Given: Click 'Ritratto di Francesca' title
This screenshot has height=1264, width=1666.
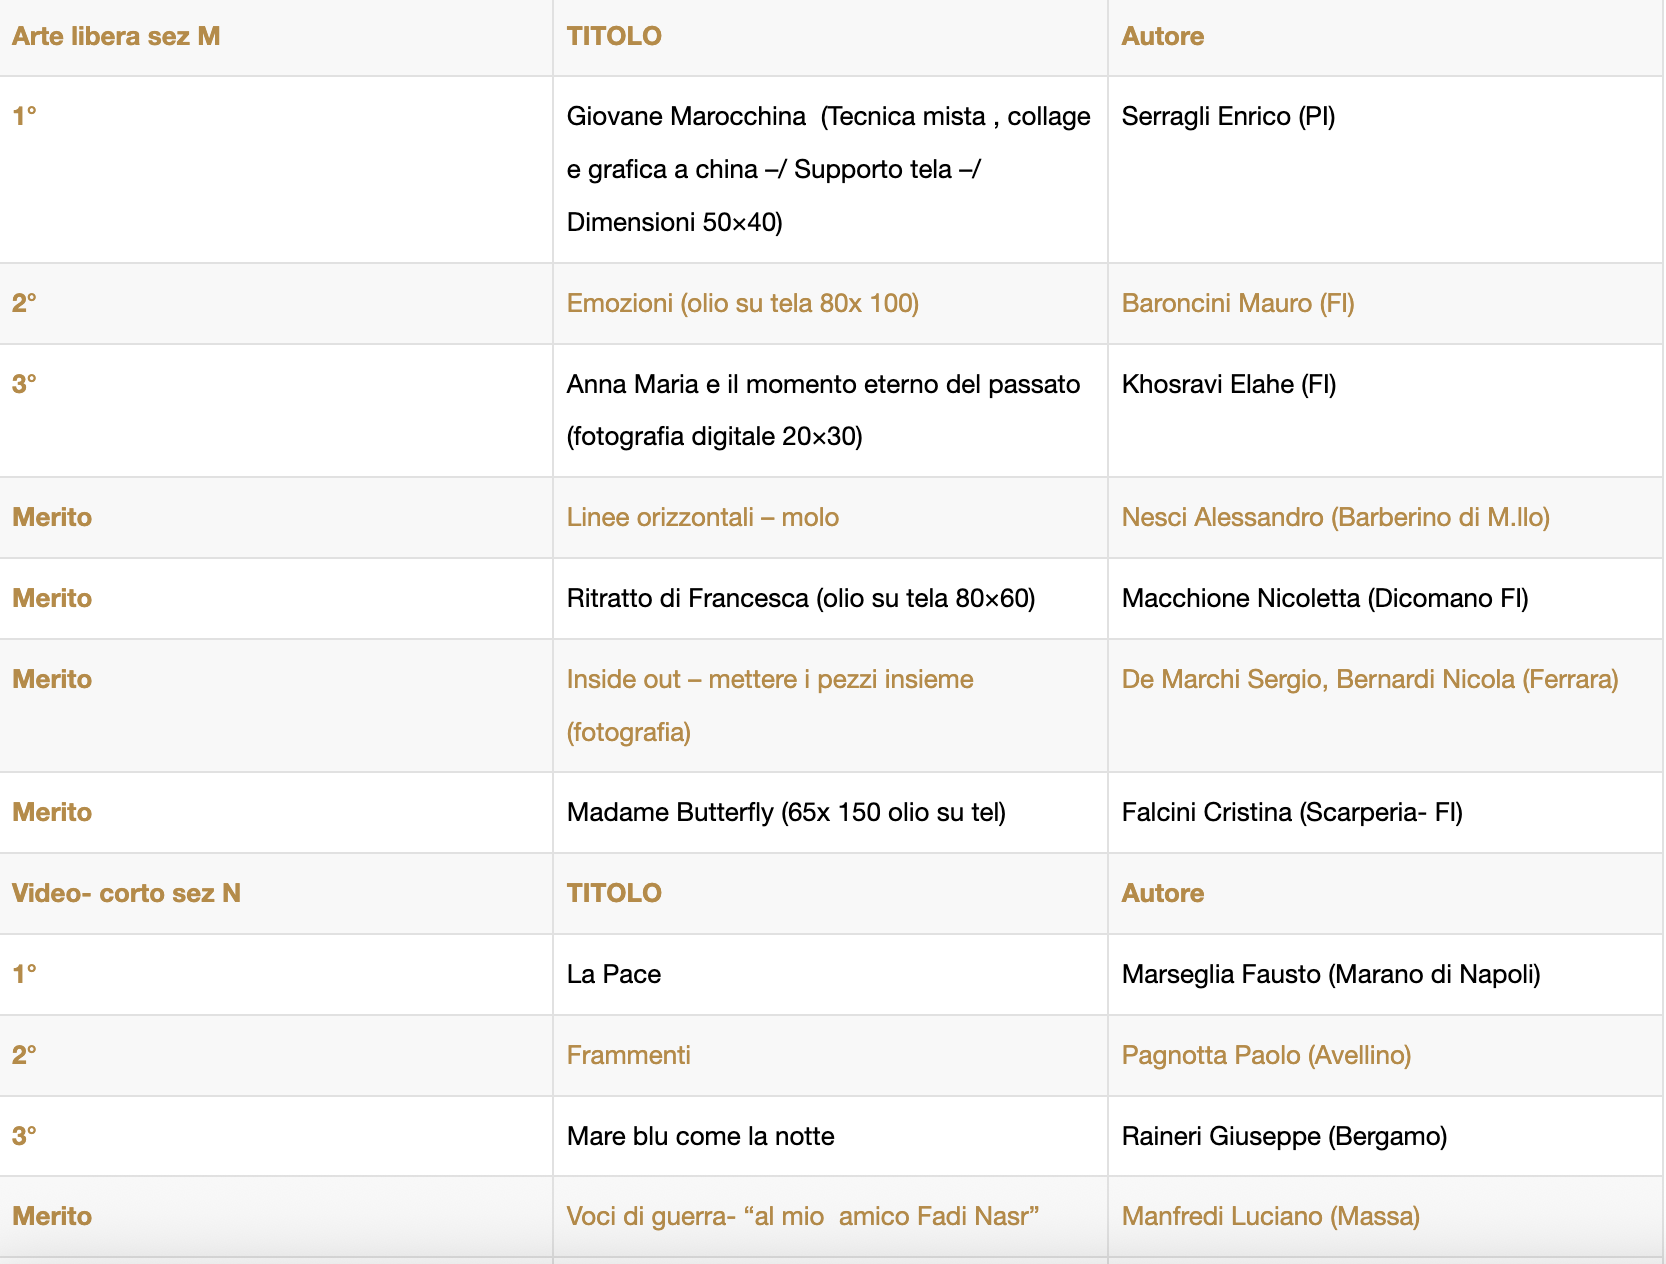Looking at the screenshot, I should (800, 599).
